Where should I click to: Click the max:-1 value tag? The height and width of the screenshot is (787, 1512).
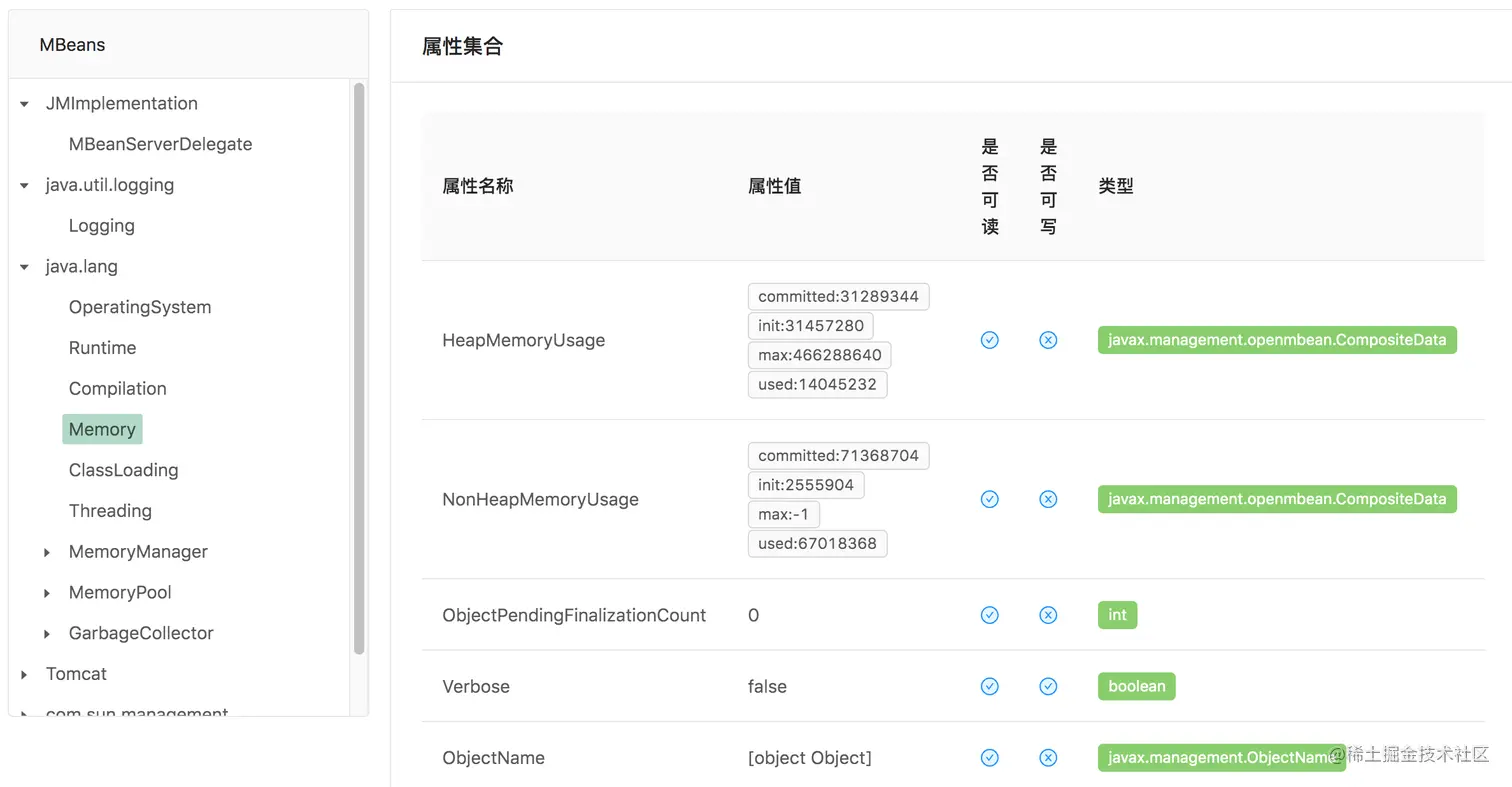[783, 514]
